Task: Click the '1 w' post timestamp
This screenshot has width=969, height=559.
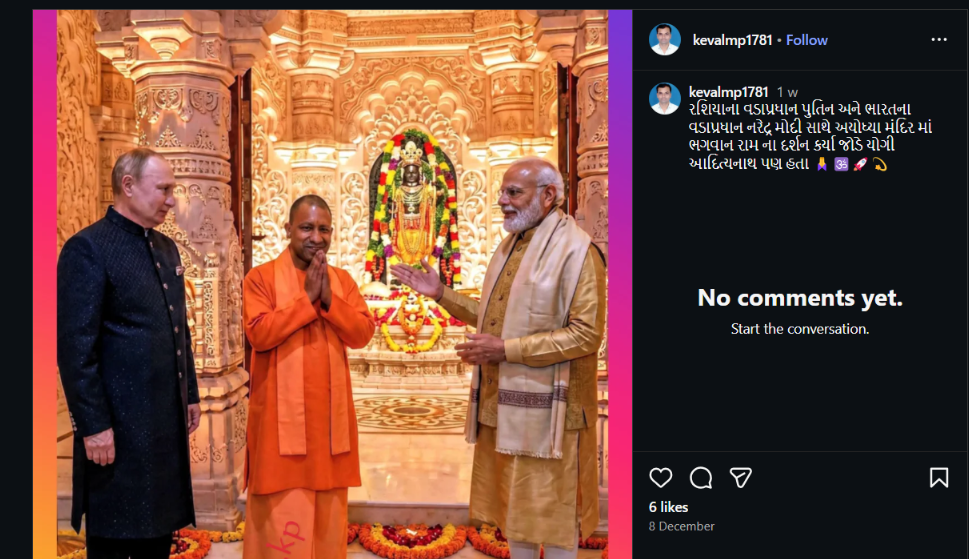Action: [x=788, y=92]
